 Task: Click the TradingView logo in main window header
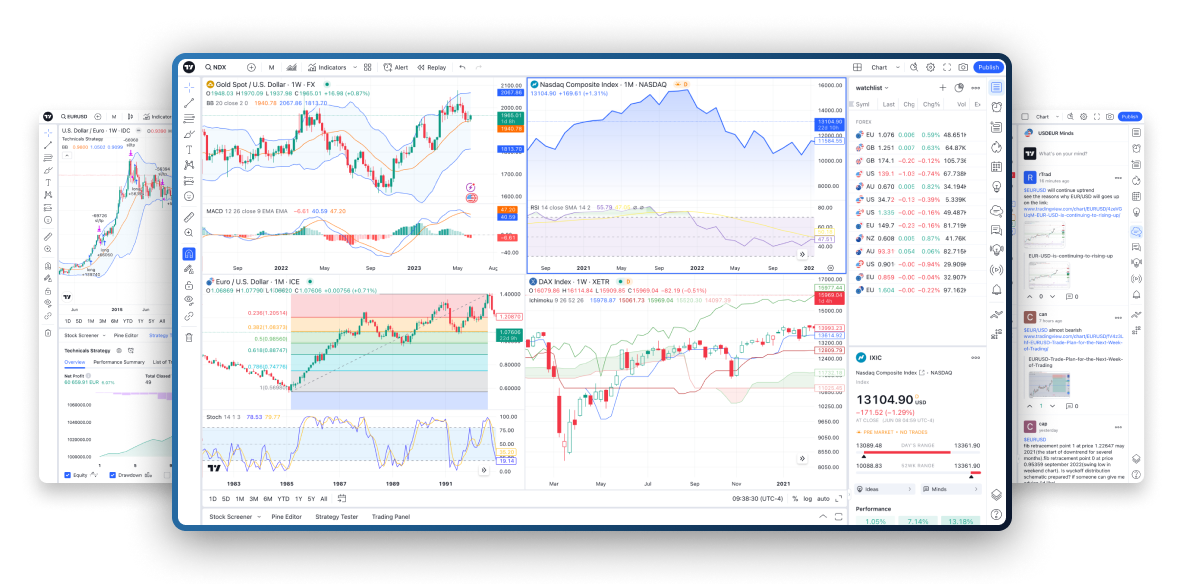189,67
